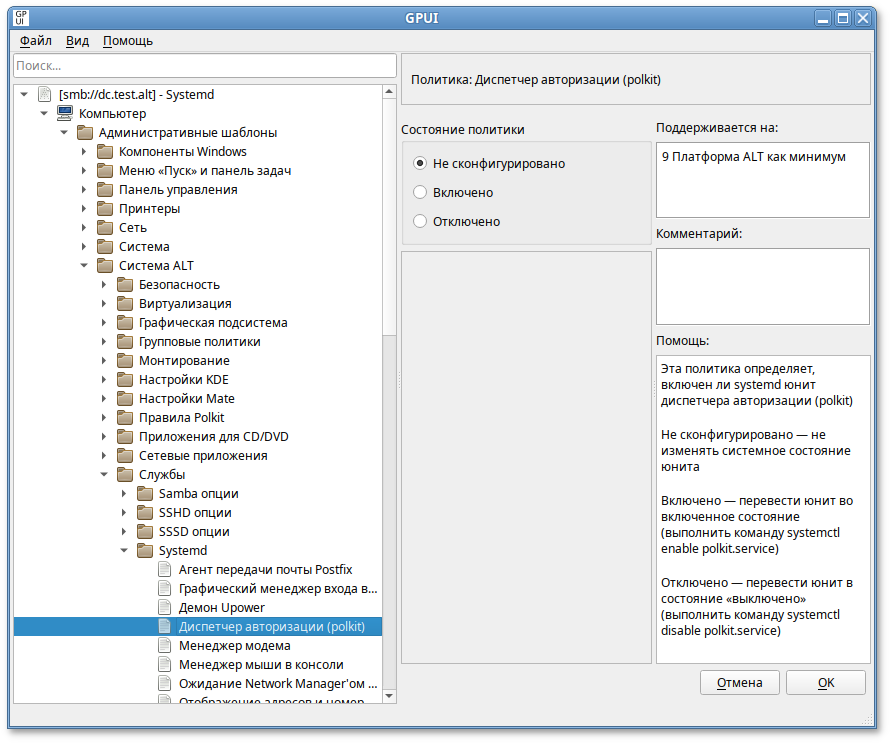Click the Компьютер computer icon in tree

pos(65,113)
